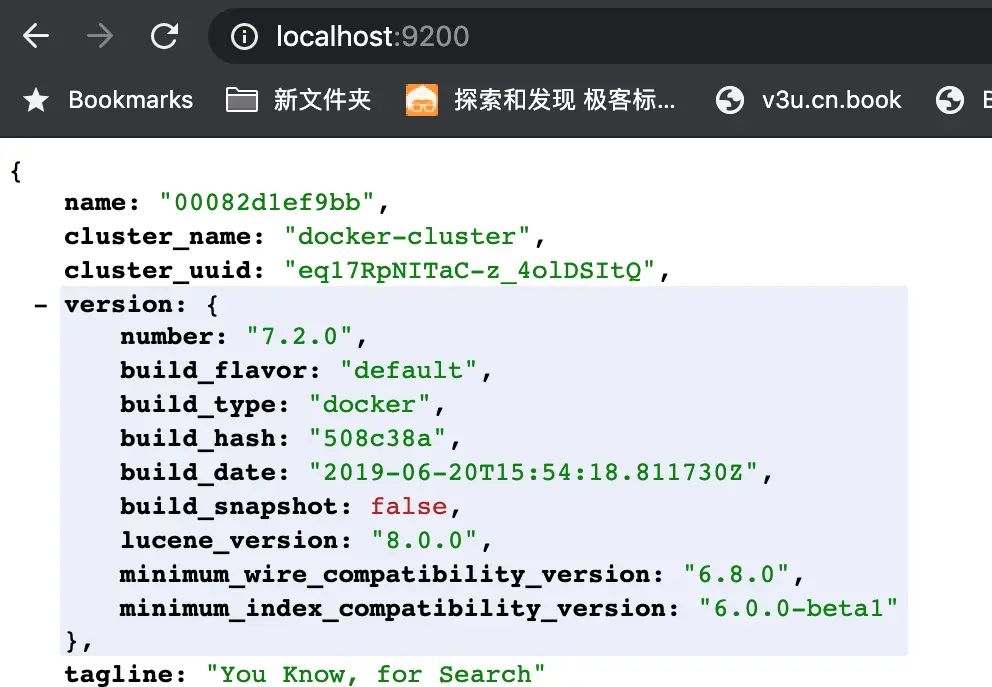
Task: Select the build_type value "docker"
Action: click(369, 404)
